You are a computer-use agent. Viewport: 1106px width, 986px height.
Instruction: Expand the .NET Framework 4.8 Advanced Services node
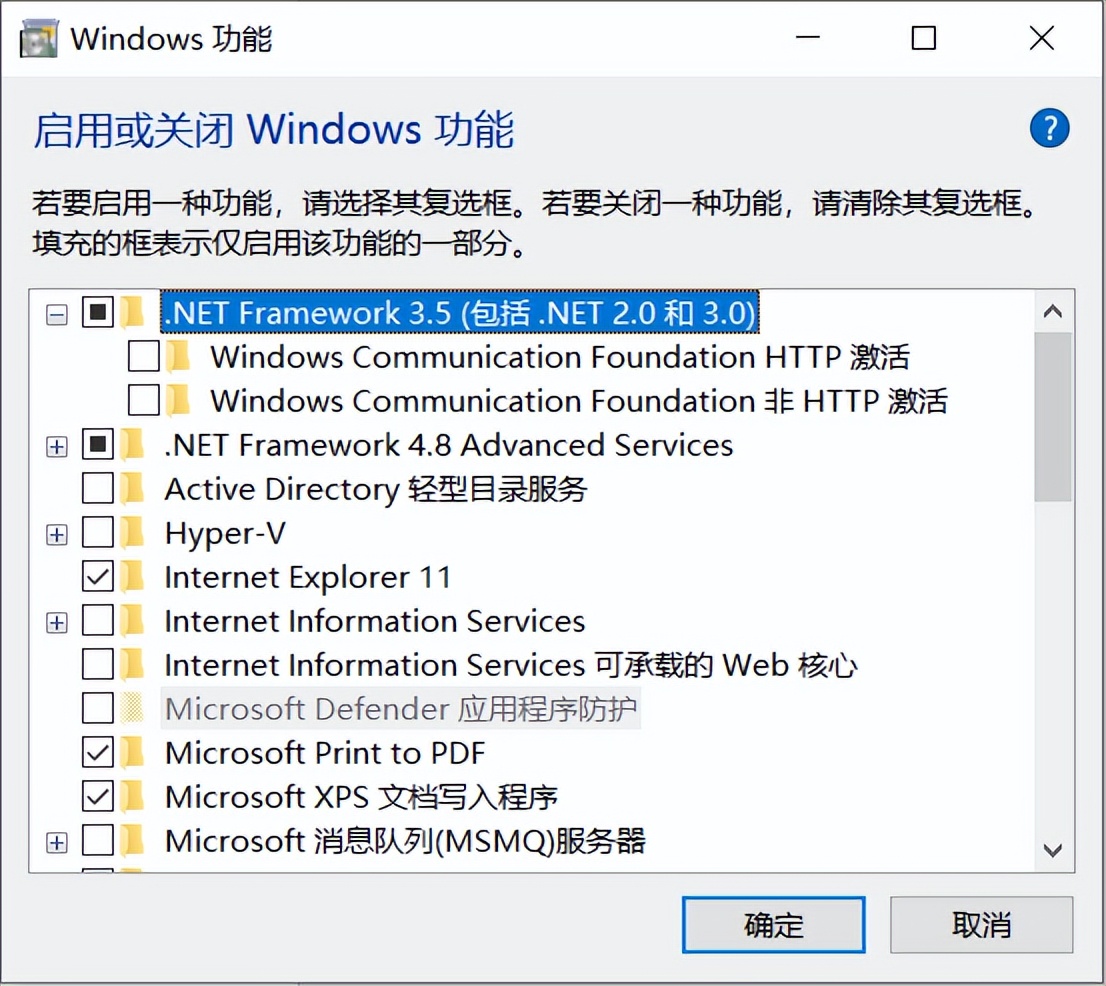57,446
